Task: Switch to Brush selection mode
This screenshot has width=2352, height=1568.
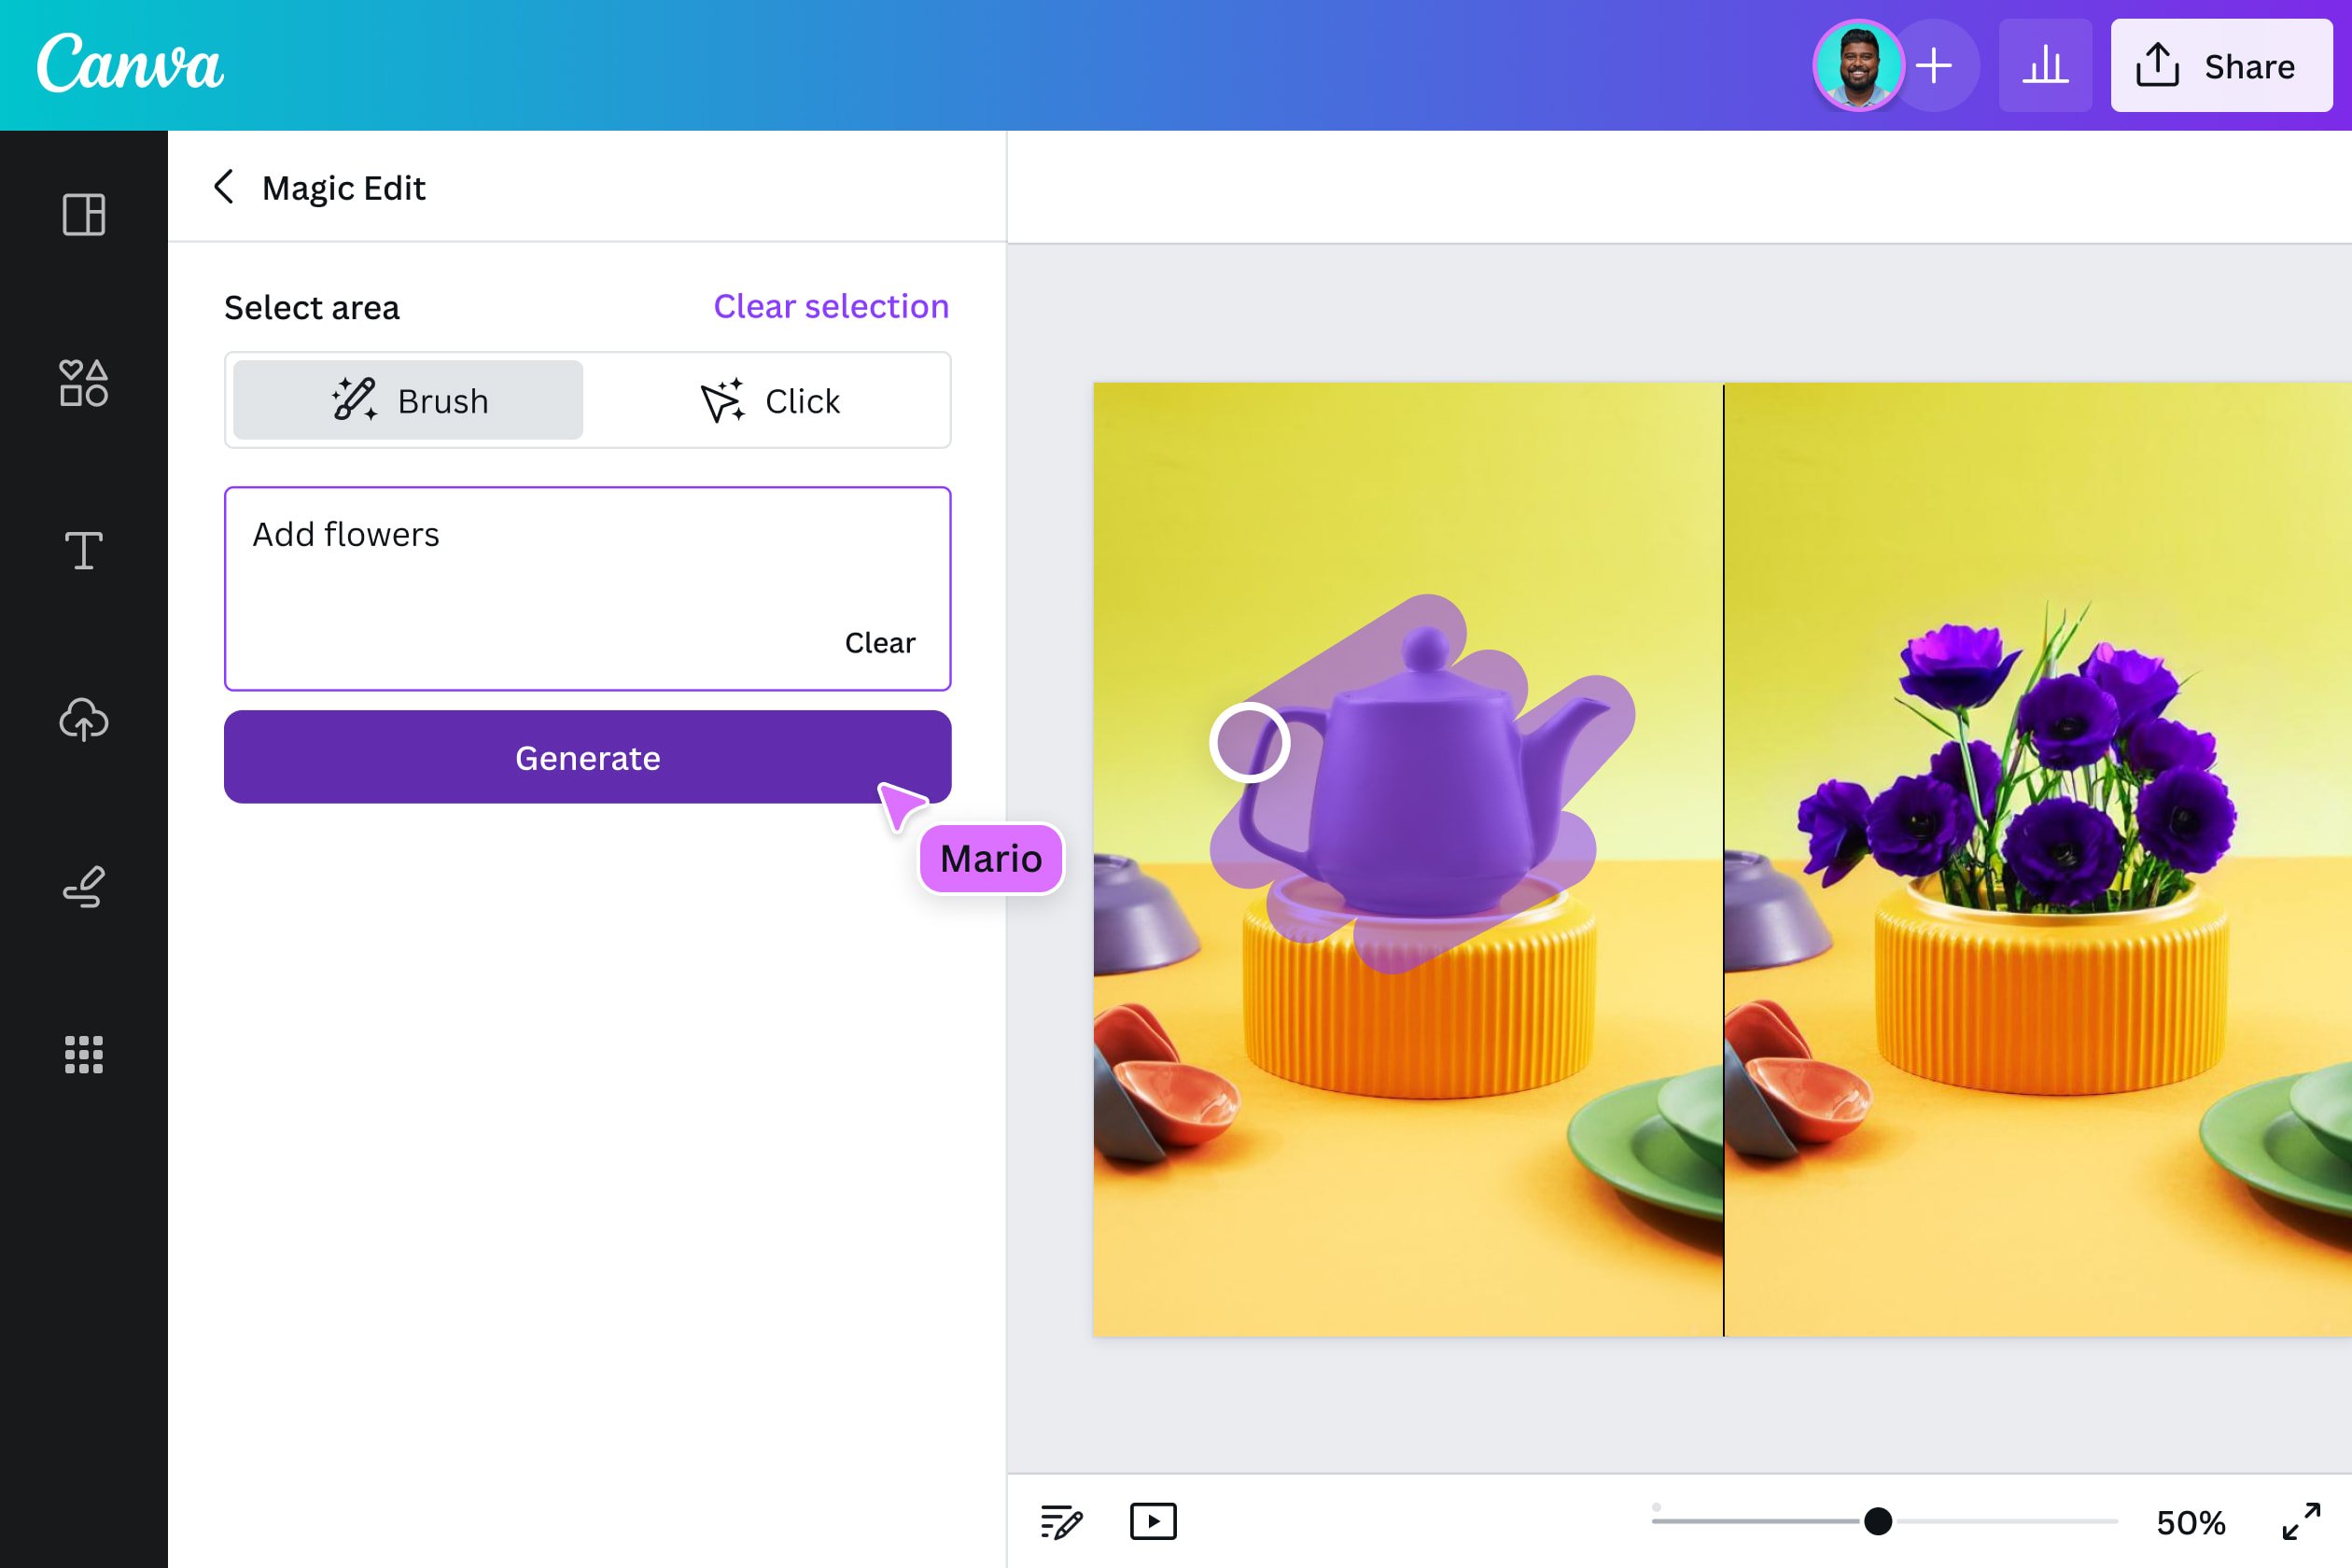Action: point(406,400)
